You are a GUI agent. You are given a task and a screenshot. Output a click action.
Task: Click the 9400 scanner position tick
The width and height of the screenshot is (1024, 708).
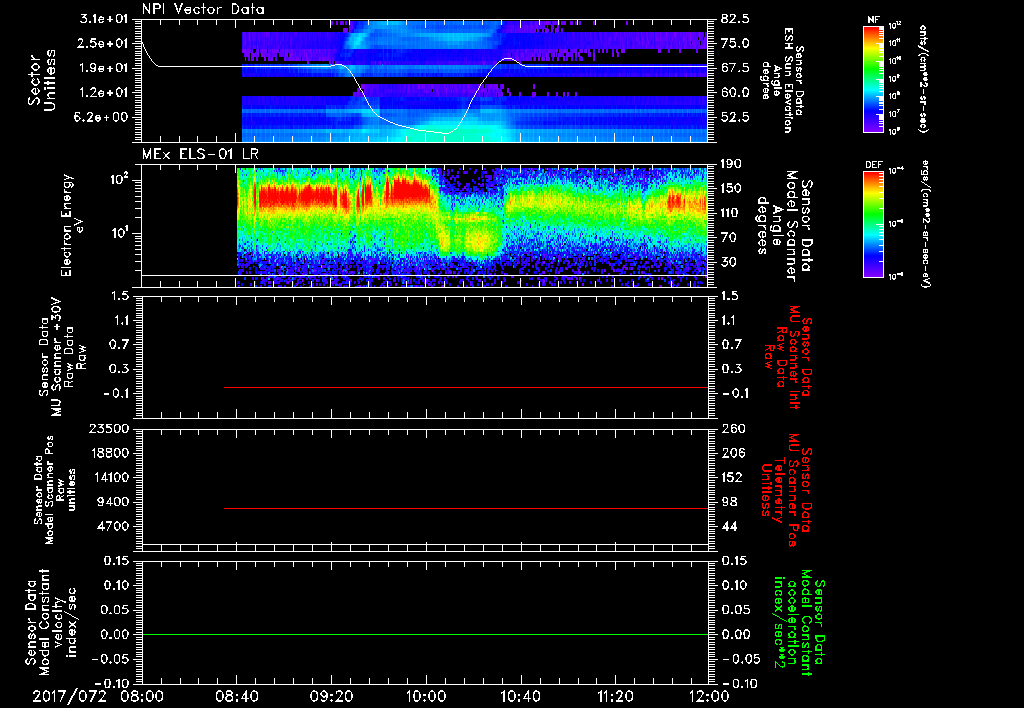(112, 502)
